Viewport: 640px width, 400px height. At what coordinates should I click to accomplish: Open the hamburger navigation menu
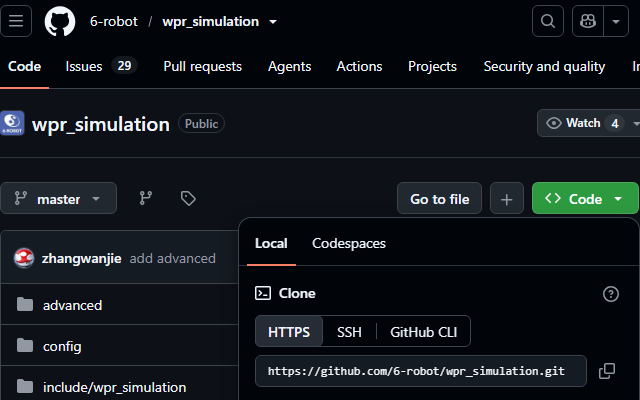tap(16, 21)
